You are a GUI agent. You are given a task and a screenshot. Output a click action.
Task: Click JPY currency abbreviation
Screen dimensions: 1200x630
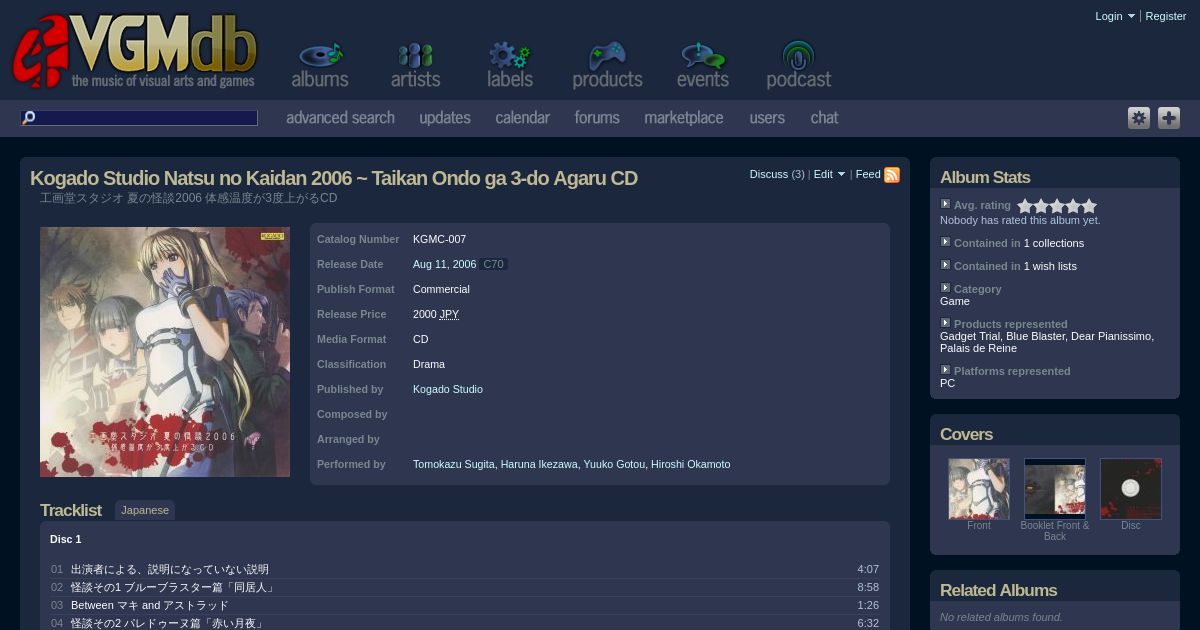pos(449,314)
